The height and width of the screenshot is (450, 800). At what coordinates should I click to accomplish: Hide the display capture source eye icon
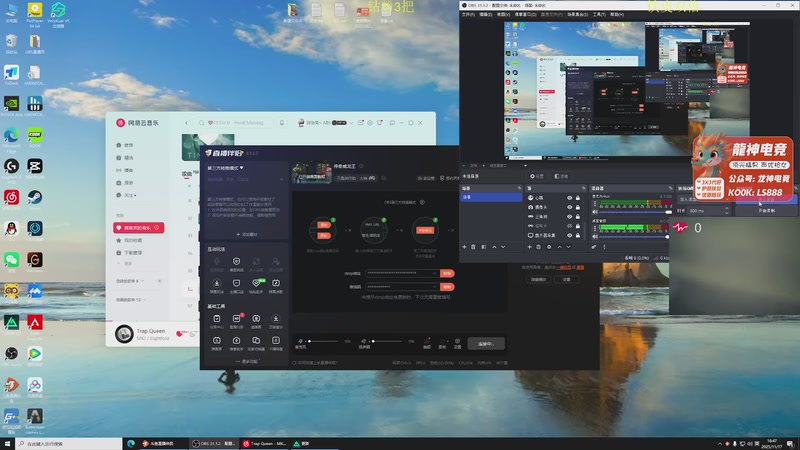(x=569, y=235)
